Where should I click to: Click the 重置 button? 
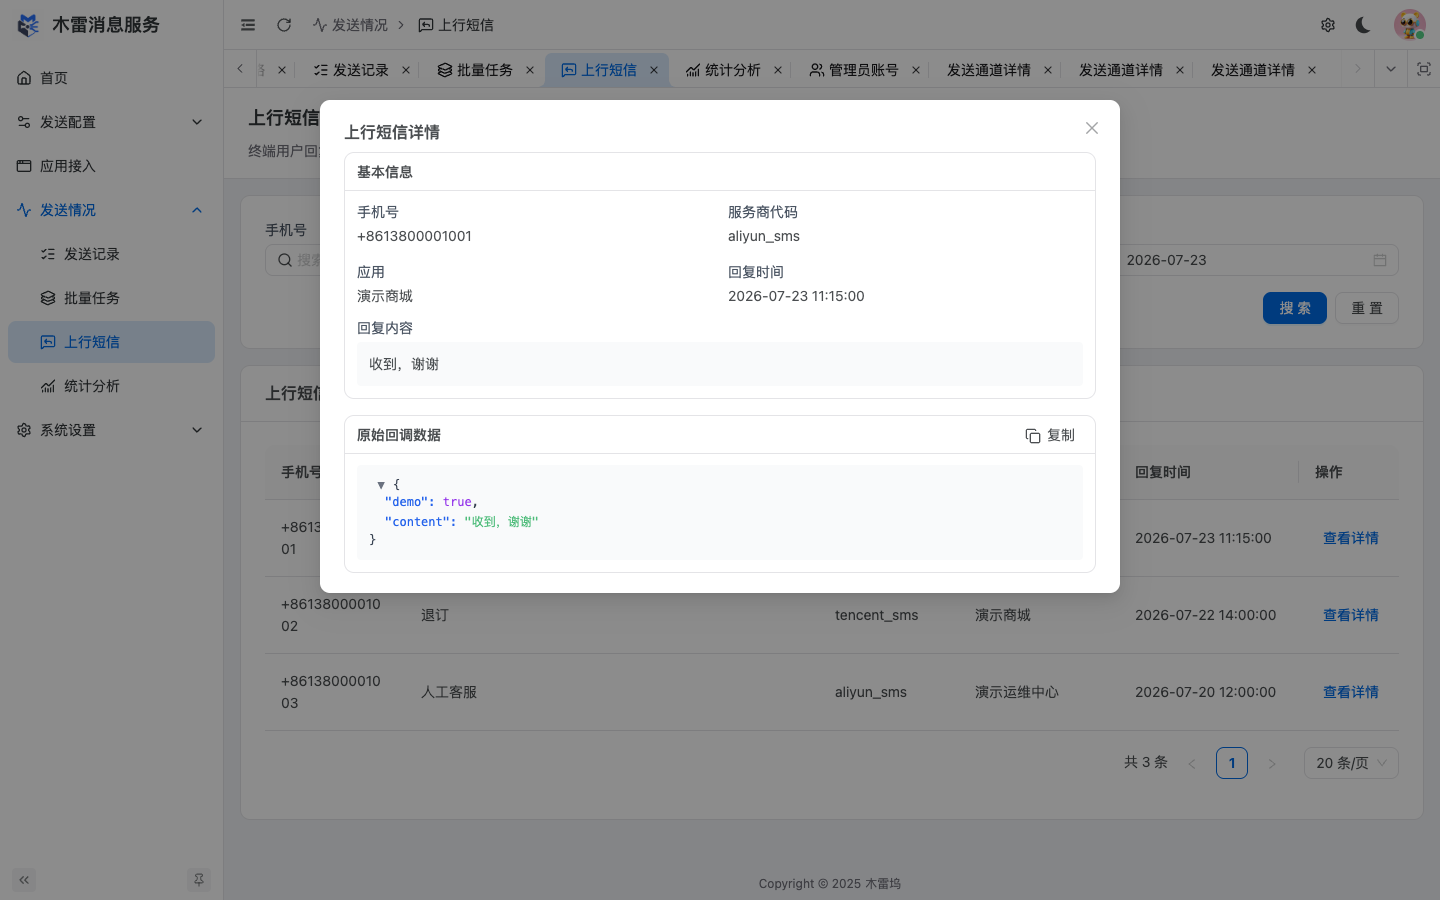[x=1366, y=308]
